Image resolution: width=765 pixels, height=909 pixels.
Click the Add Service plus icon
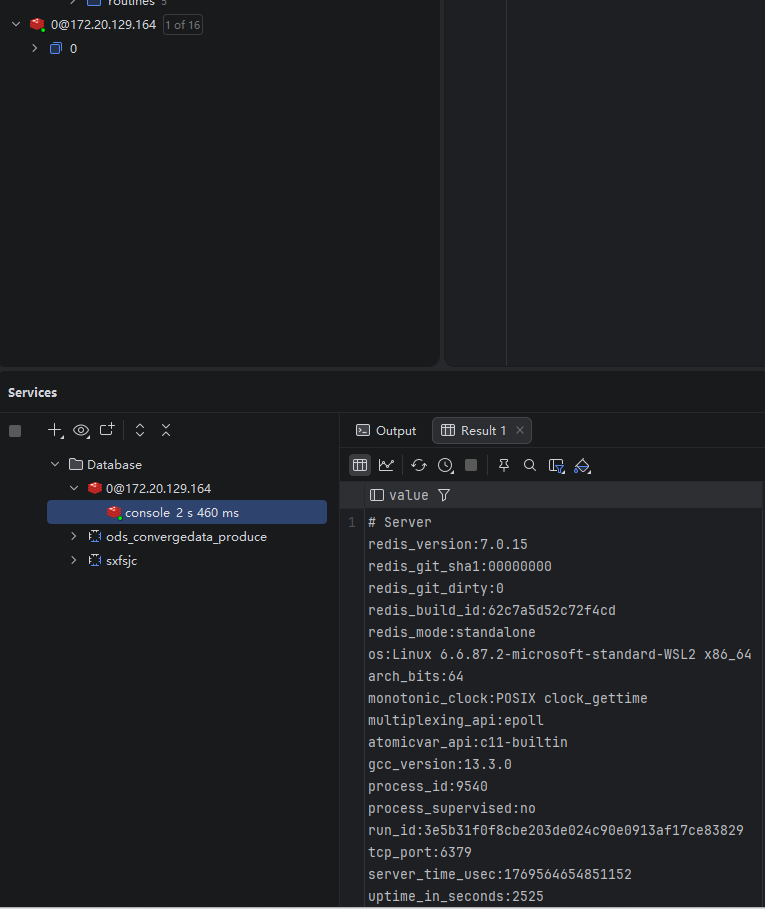(55, 430)
